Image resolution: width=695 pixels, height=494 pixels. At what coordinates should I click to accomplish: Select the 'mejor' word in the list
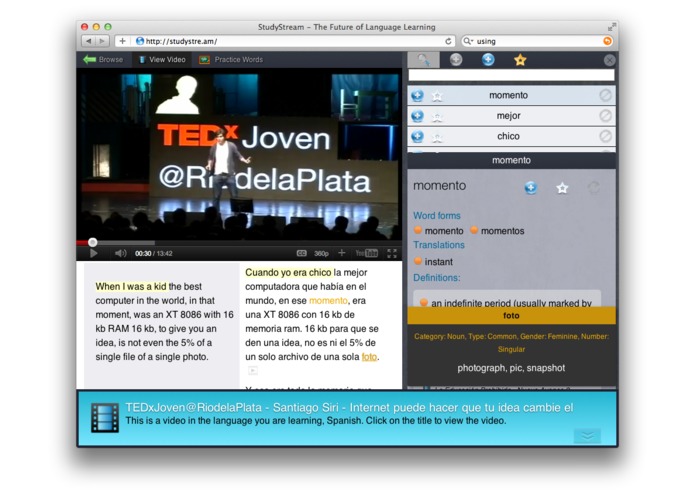tap(508, 116)
